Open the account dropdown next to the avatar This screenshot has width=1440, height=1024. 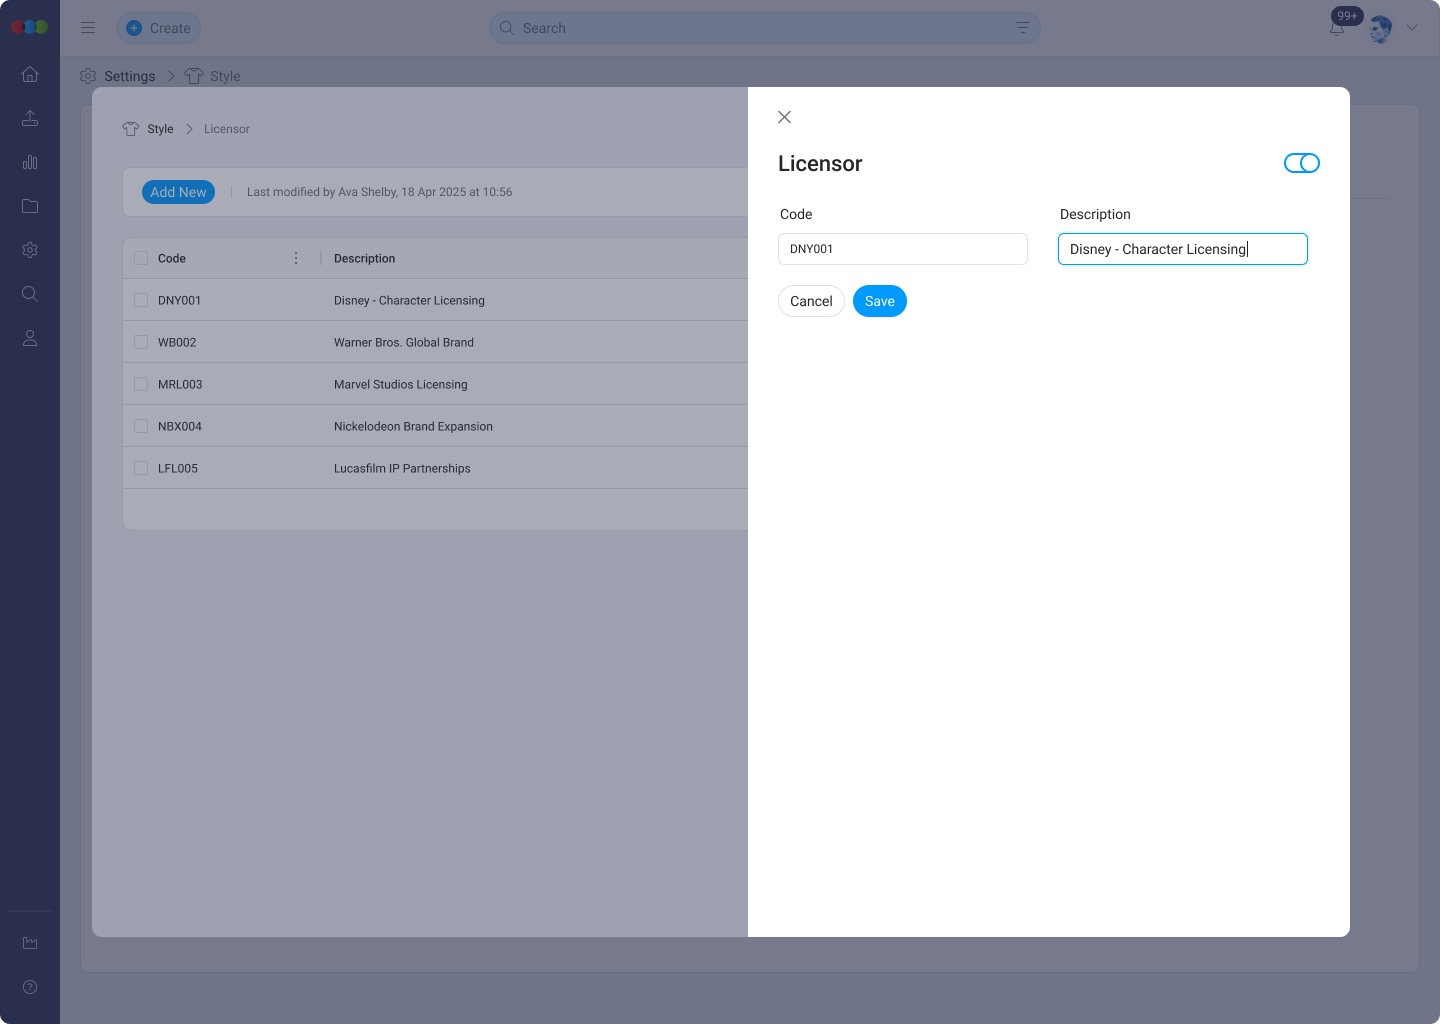pos(1412,28)
